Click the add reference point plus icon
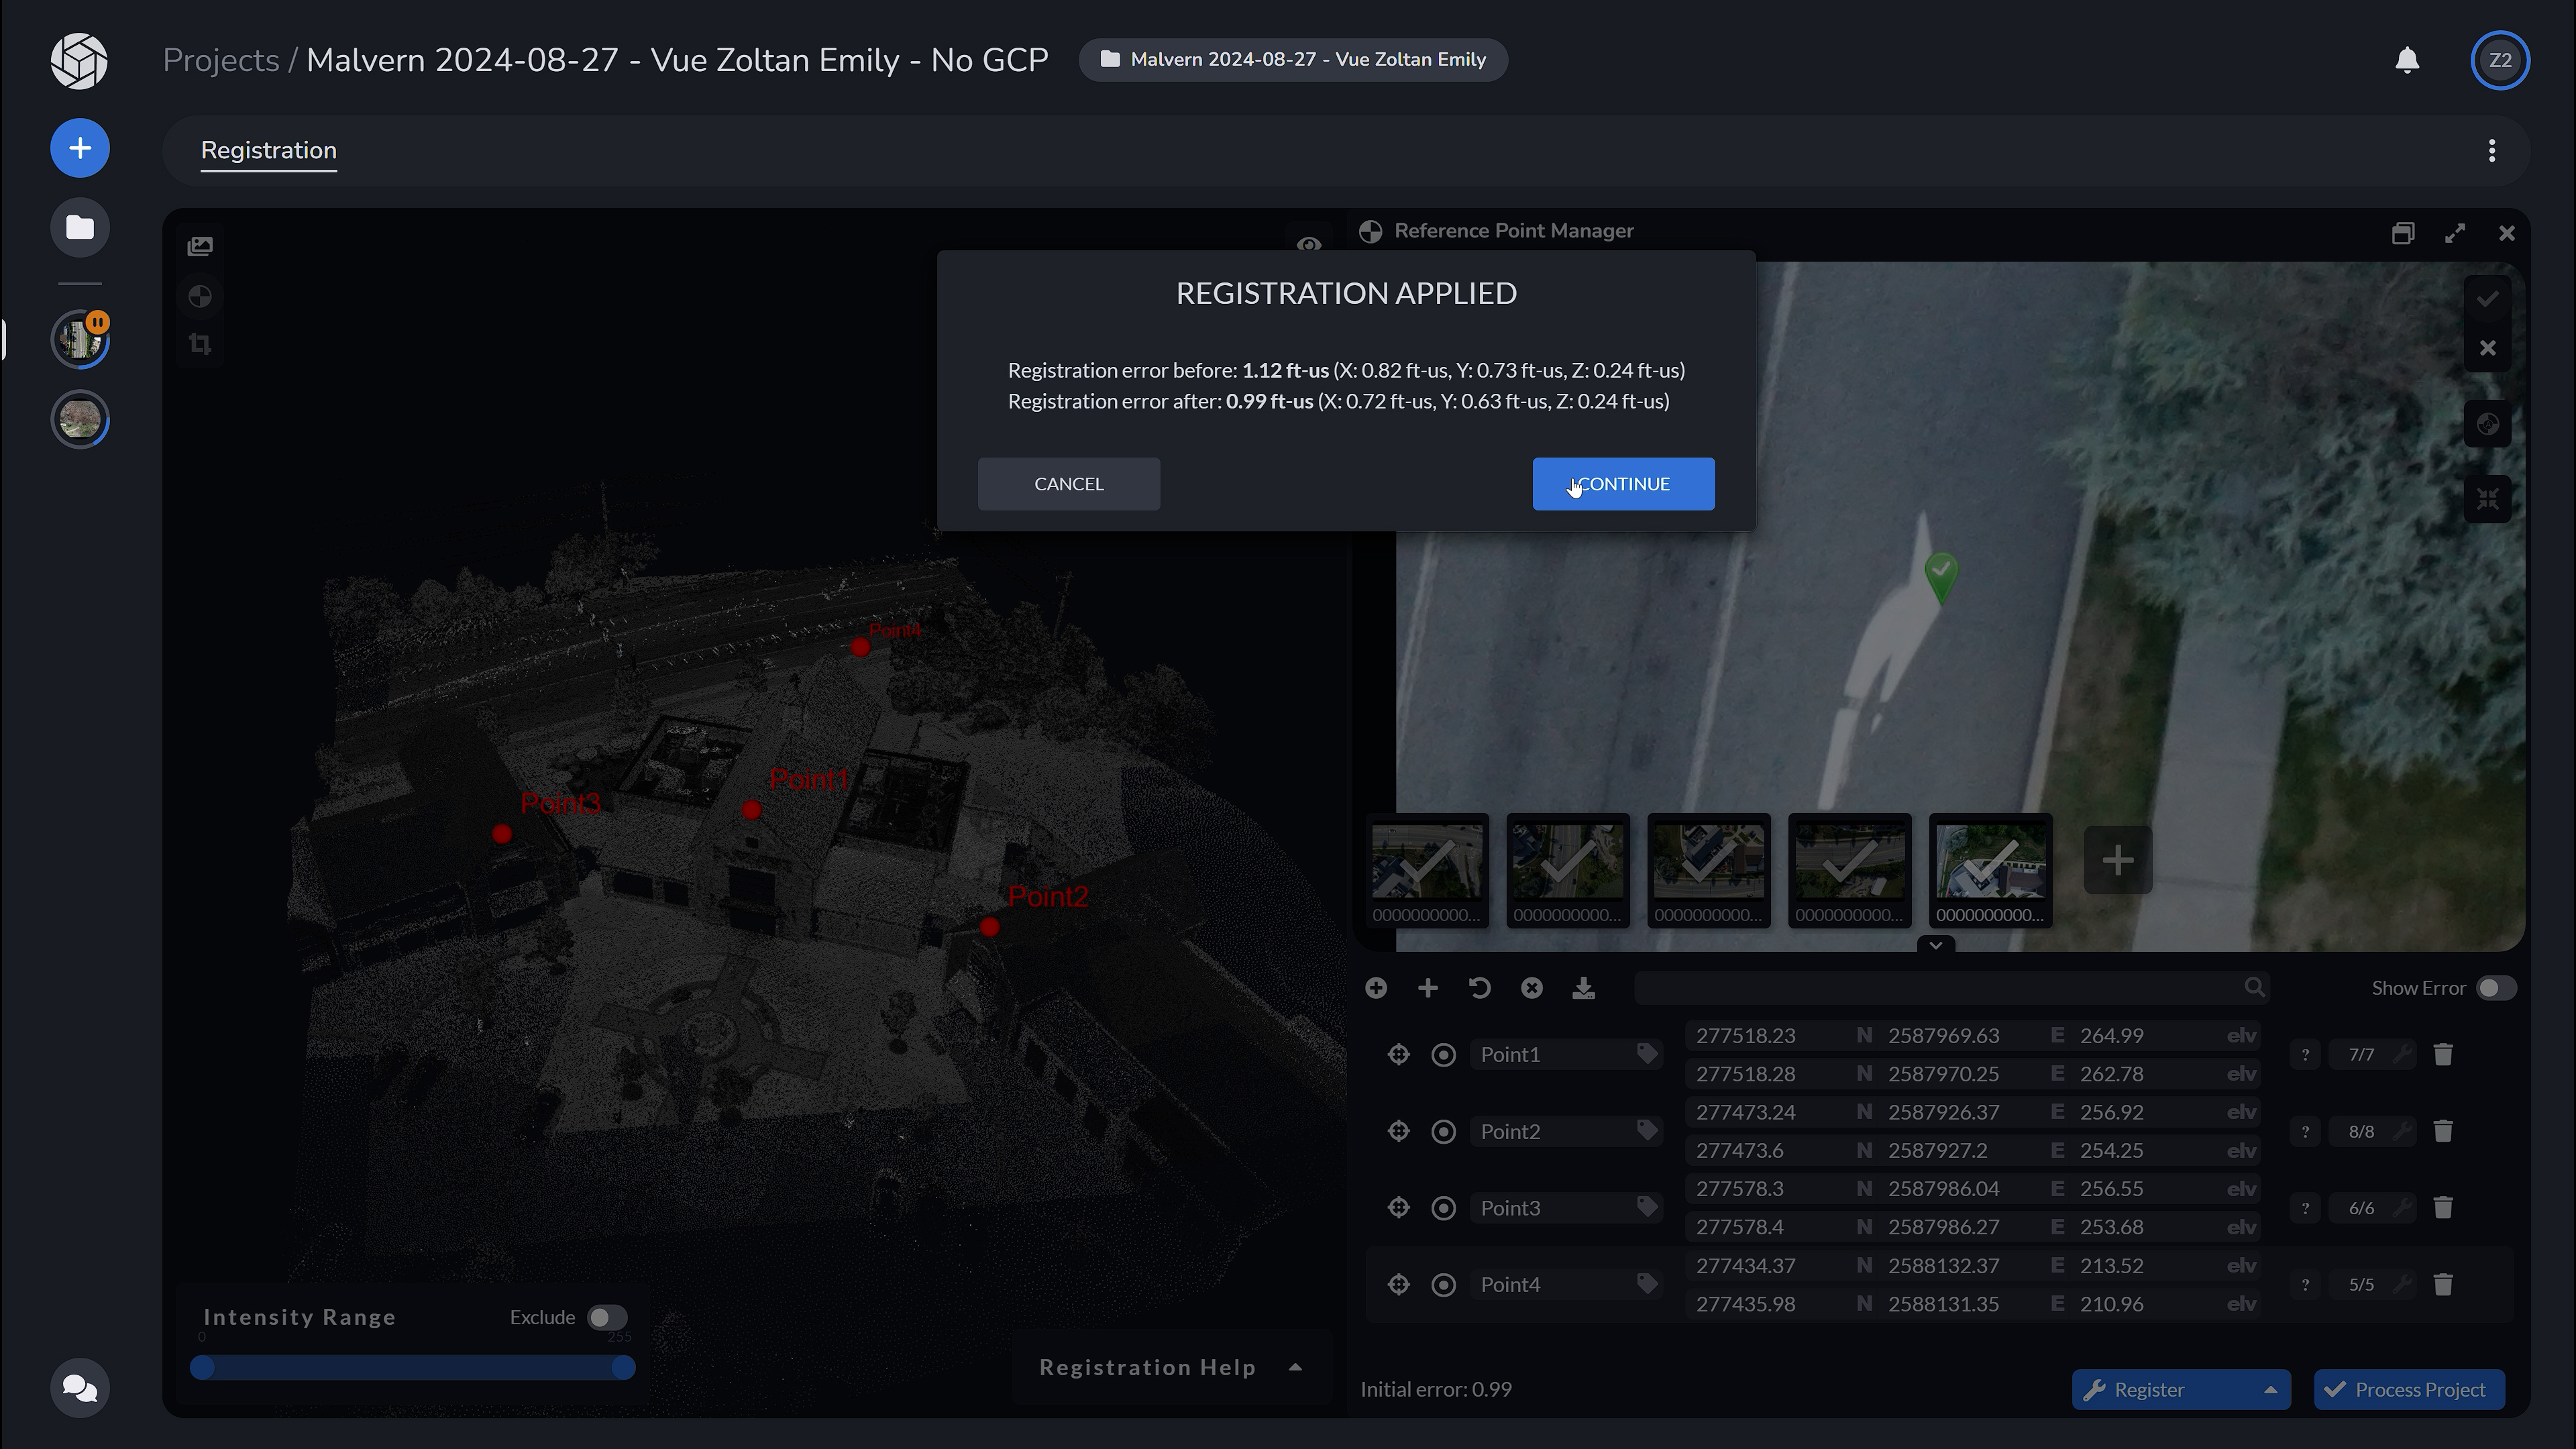Image resolution: width=2576 pixels, height=1449 pixels. [1428, 987]
